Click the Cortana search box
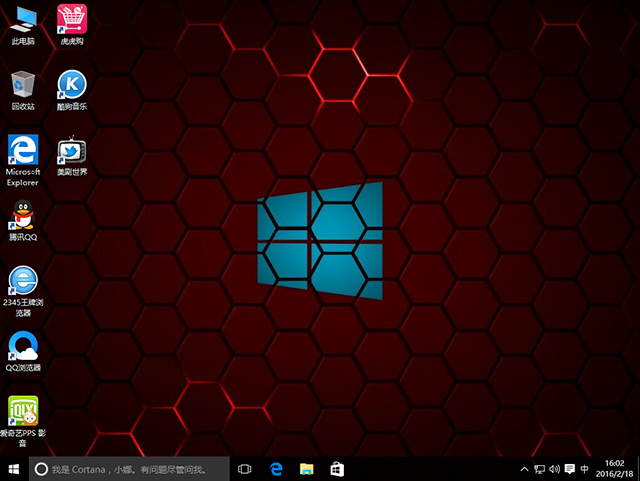The image size is (640, 481). click(130, 468)
